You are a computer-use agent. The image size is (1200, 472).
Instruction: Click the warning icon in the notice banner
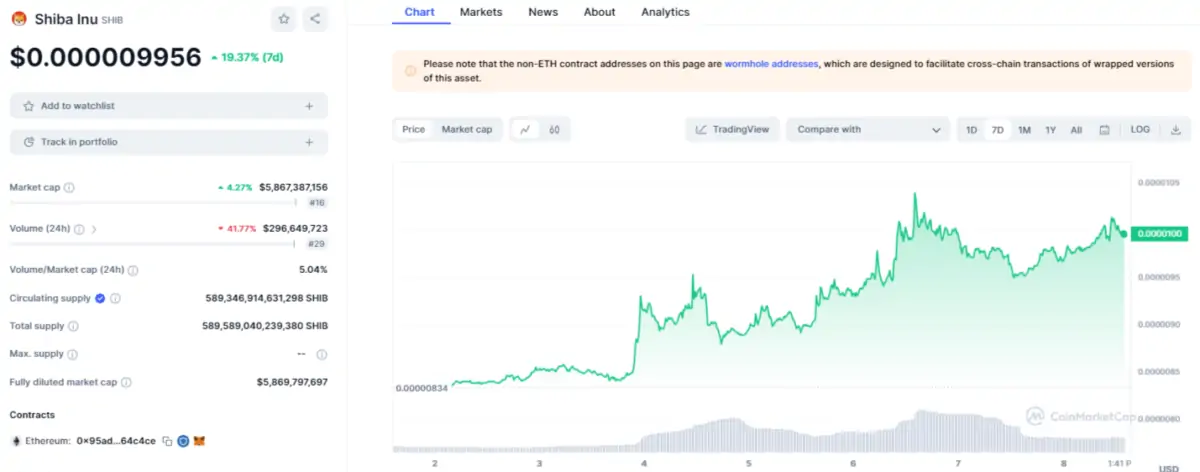pyautogui.click(x=409, y=71)
